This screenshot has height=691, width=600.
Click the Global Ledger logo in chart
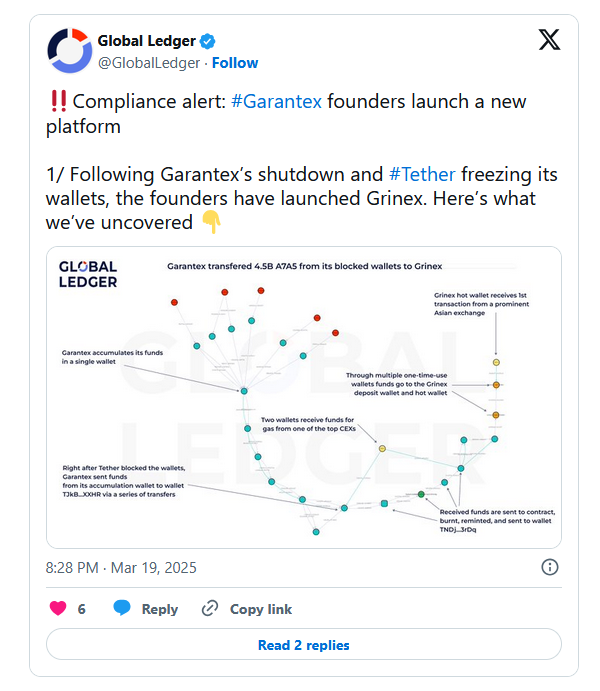(x=88, y=274)
